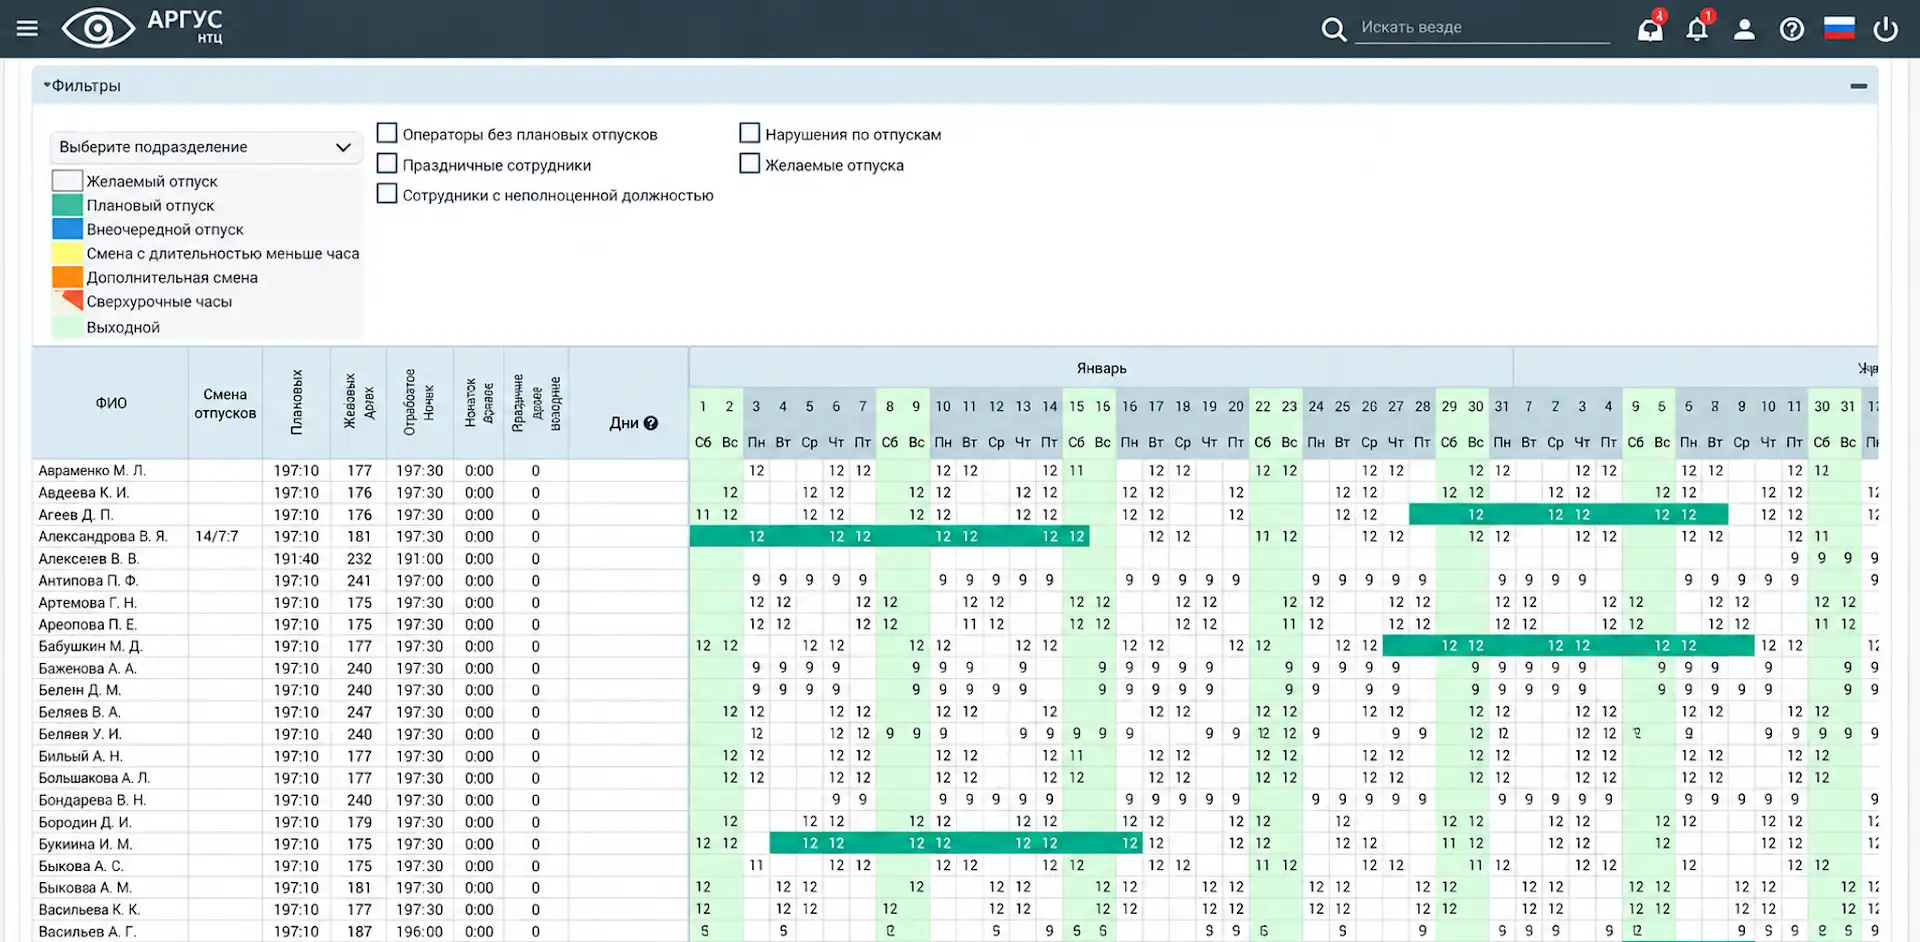Click the Внеочередной отпуск blue swatch
The height and width of the screenshot is (942, 1920).
[67, 229]
